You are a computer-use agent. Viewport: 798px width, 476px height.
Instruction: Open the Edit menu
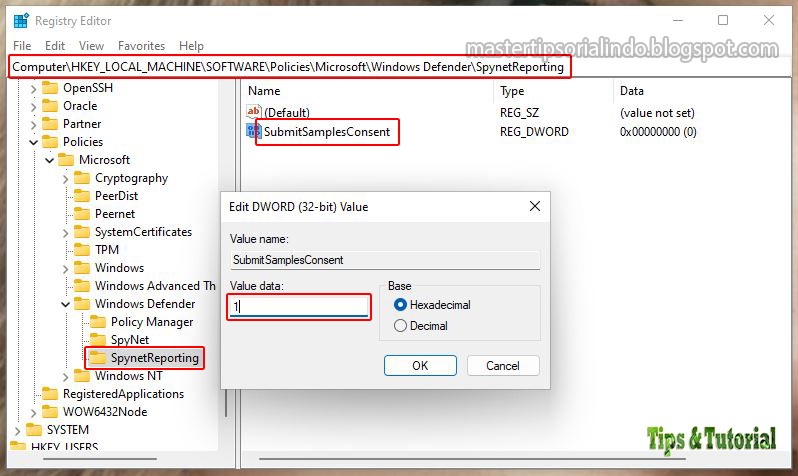(x=55, y=46)
